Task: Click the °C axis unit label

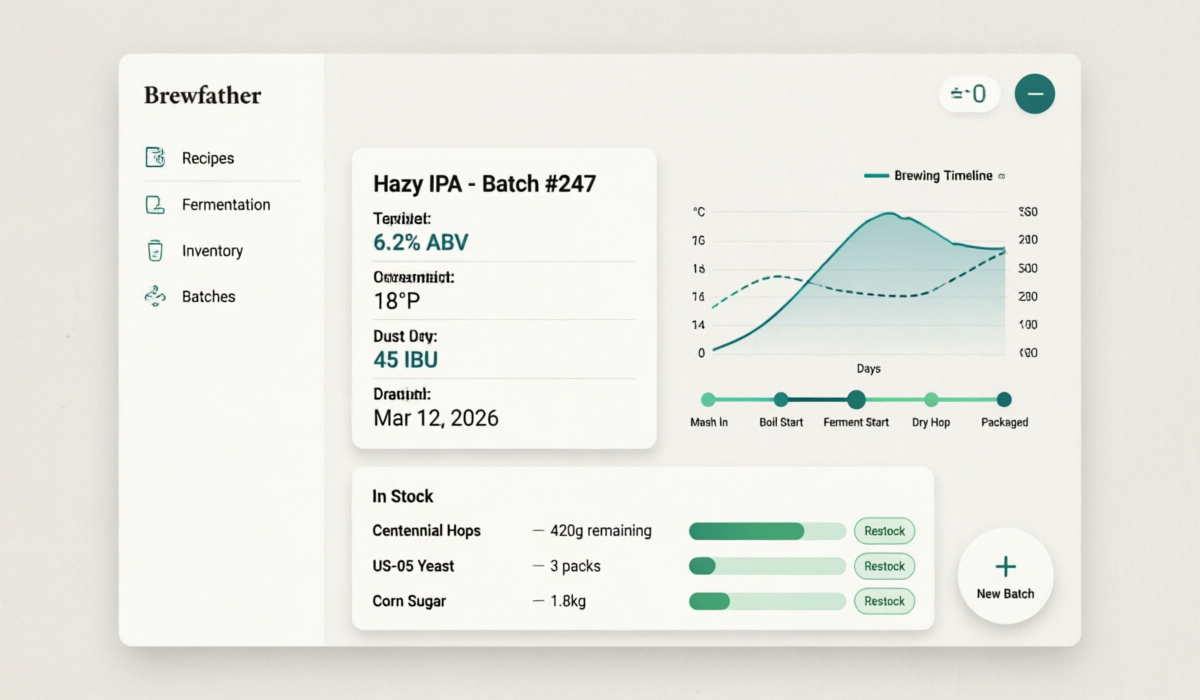Action: (x=699, y=212)
